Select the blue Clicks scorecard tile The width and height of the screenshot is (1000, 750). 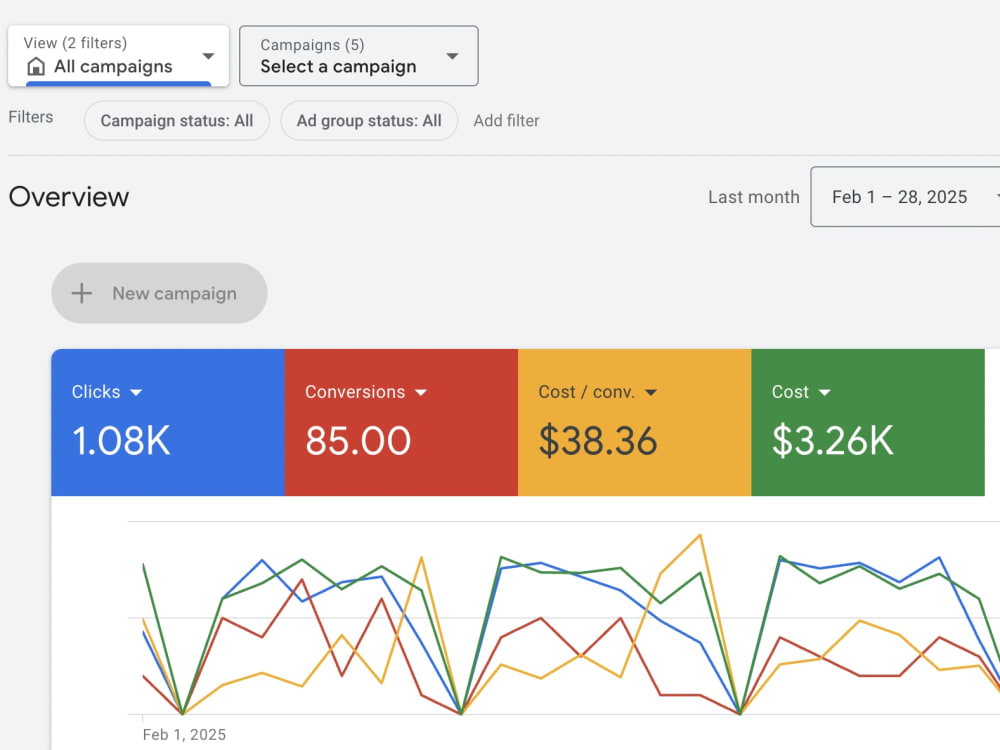coord(168,422)
